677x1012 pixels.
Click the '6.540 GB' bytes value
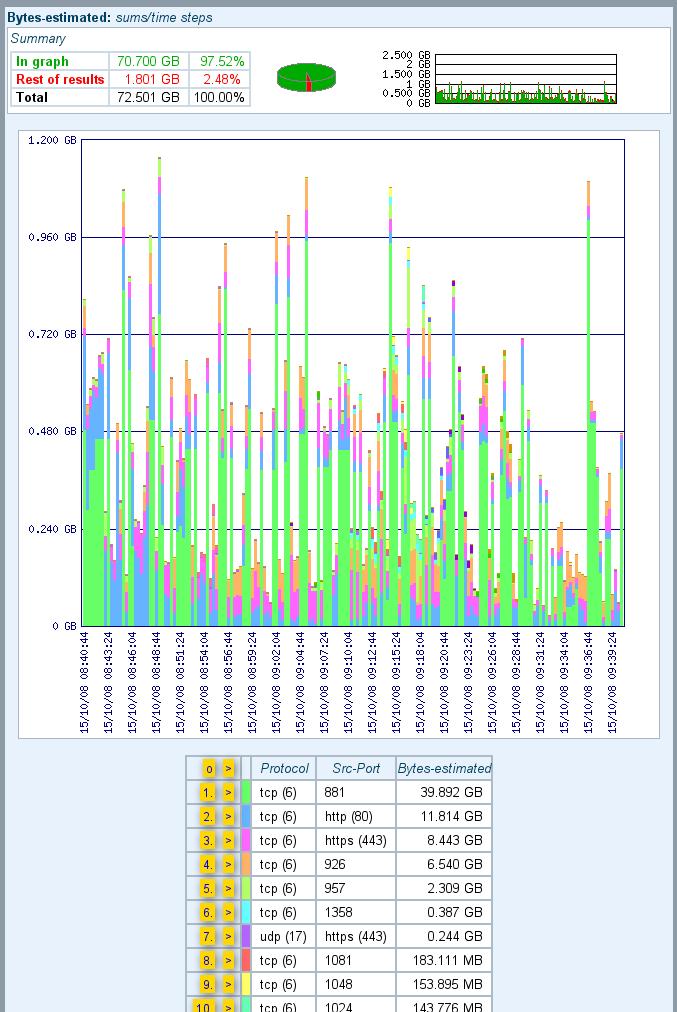455,864
